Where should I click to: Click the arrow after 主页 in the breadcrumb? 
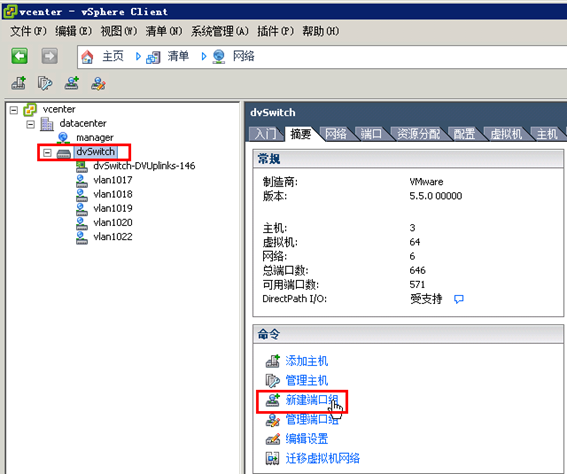coord(138,56)
